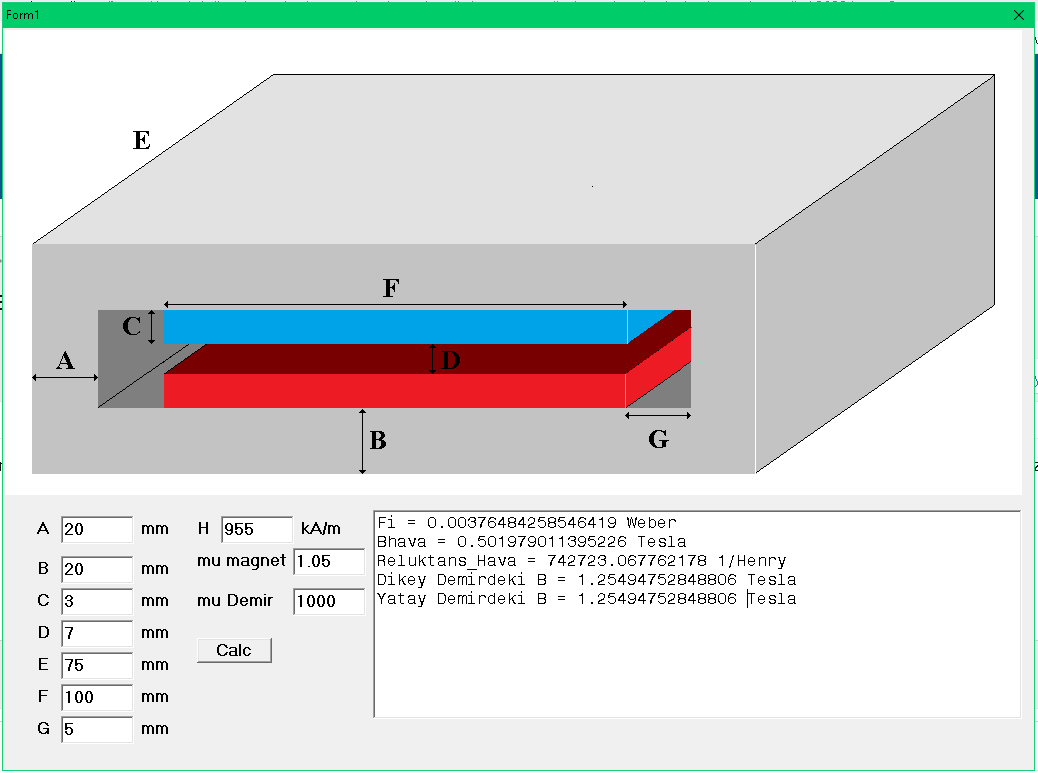Click the D input field showing 7
This screenshot has width=1038, height=773.
[x=96, y=633]
